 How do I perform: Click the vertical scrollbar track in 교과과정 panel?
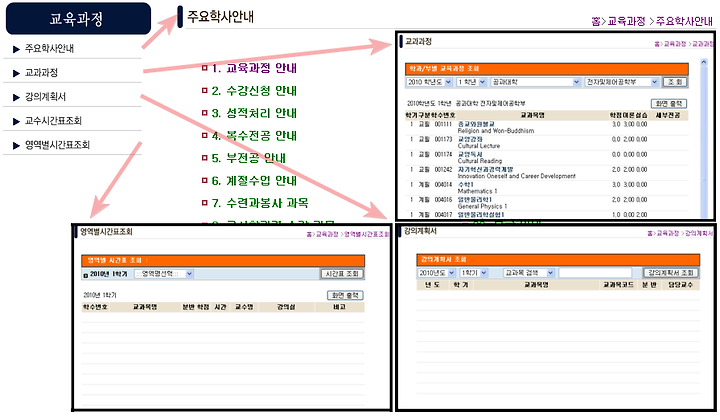tap(703, 142)
